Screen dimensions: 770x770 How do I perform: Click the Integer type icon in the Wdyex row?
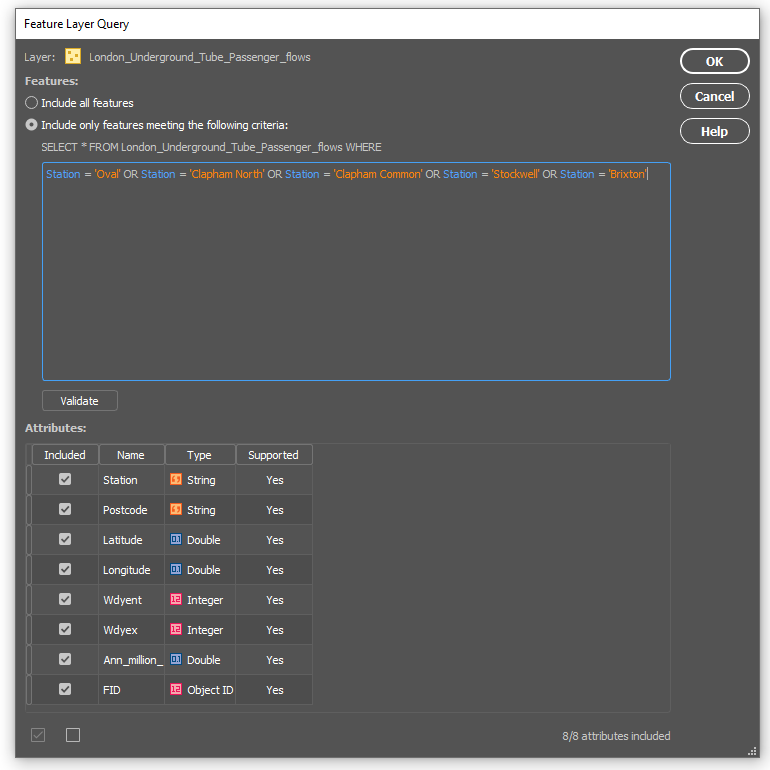click(176, 629)
